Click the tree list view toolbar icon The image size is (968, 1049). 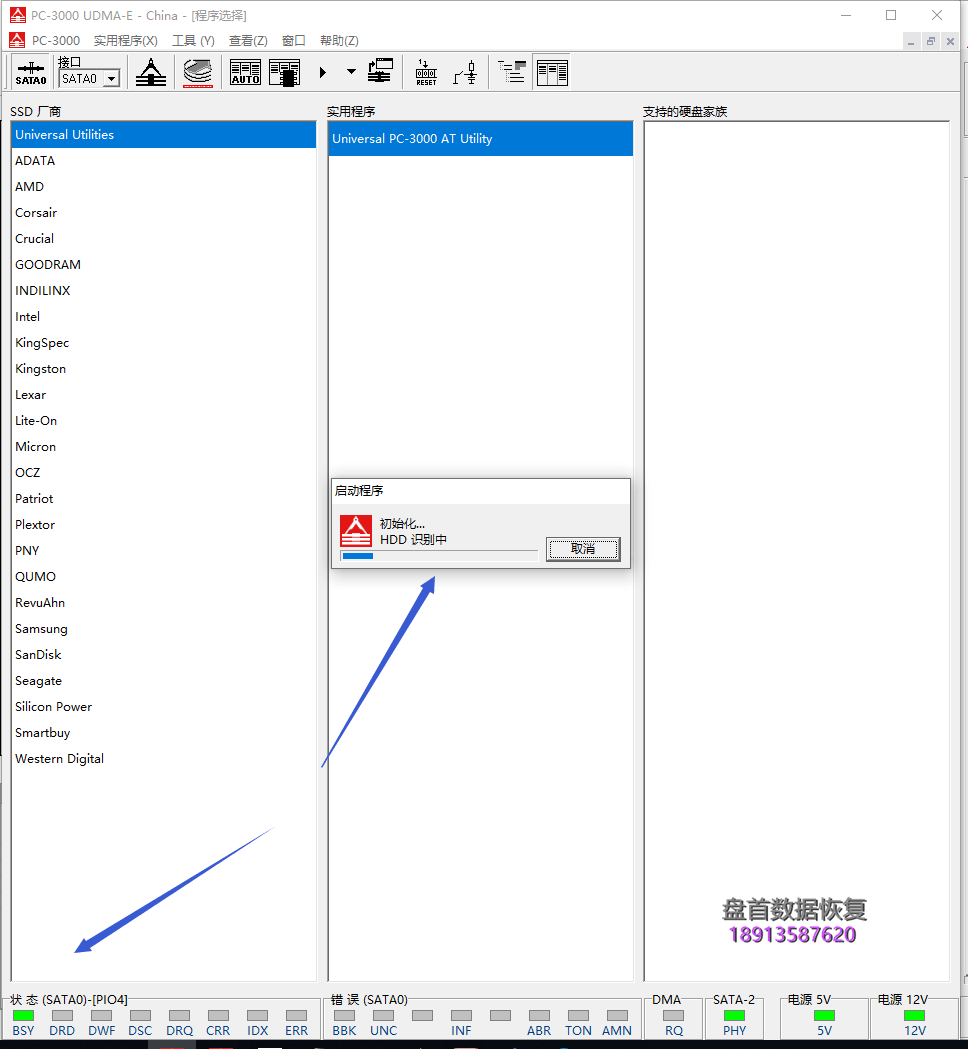tap(512, 72)
